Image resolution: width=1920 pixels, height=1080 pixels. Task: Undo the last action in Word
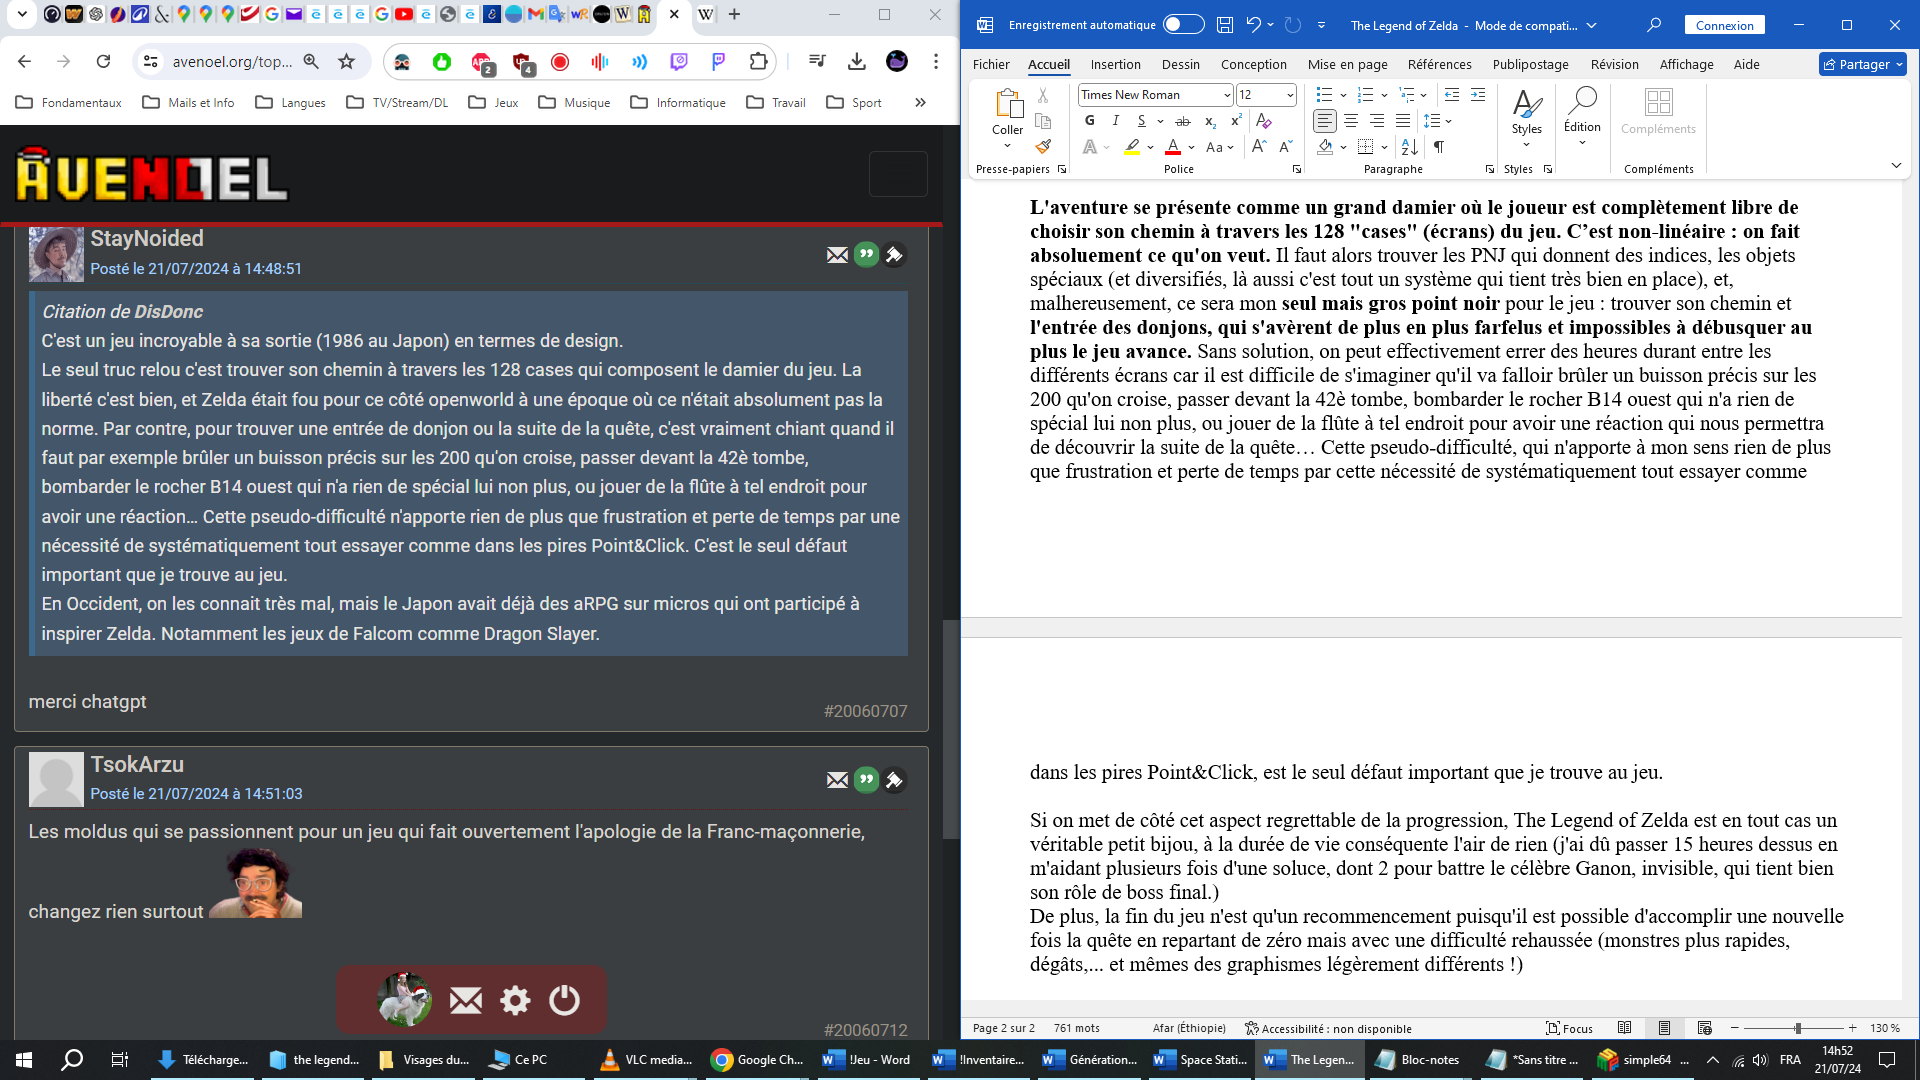[1253, 25]
